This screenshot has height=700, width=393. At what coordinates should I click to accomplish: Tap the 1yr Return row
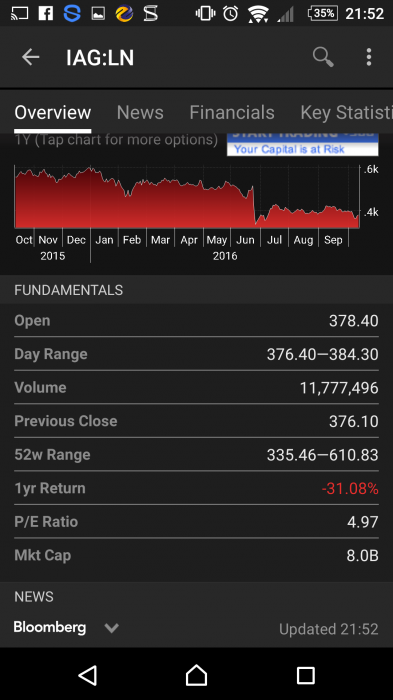(x=196, y=488)
